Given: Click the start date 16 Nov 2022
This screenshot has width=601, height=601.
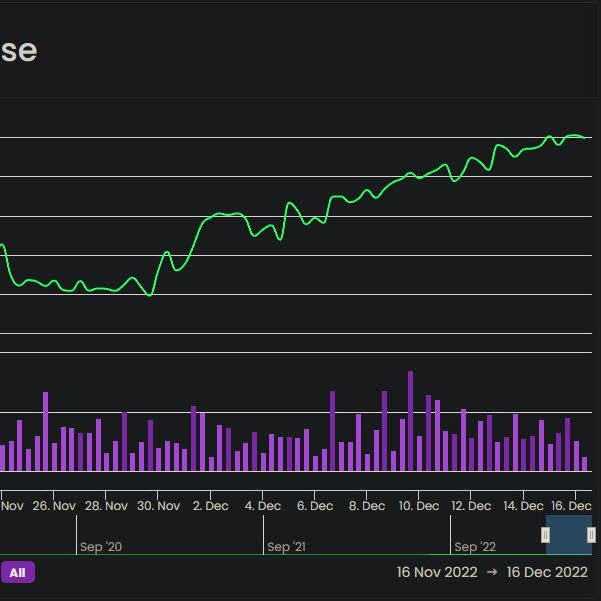Looking at the screenshot, I should pyautogui.click(x=437, y=573).
